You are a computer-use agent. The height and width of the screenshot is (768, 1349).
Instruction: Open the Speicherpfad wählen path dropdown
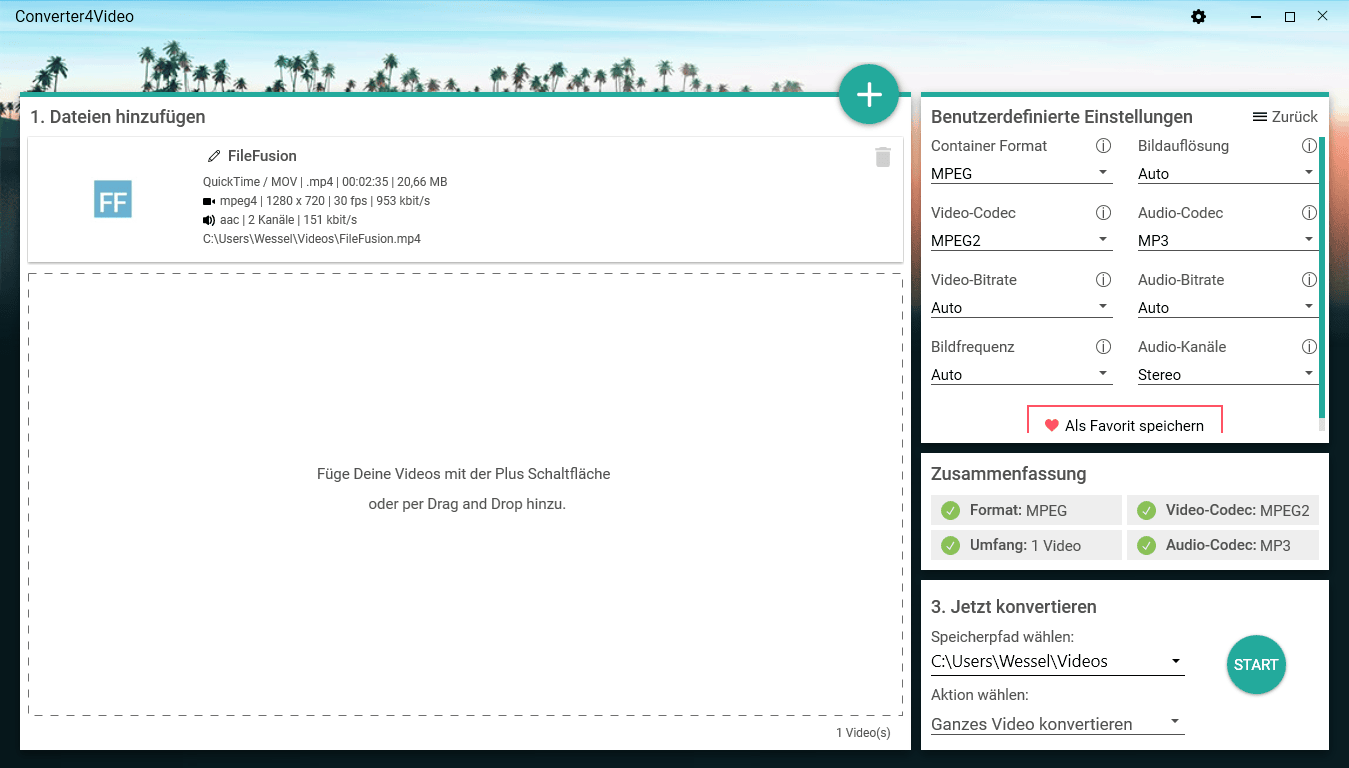pos(1056,662)
